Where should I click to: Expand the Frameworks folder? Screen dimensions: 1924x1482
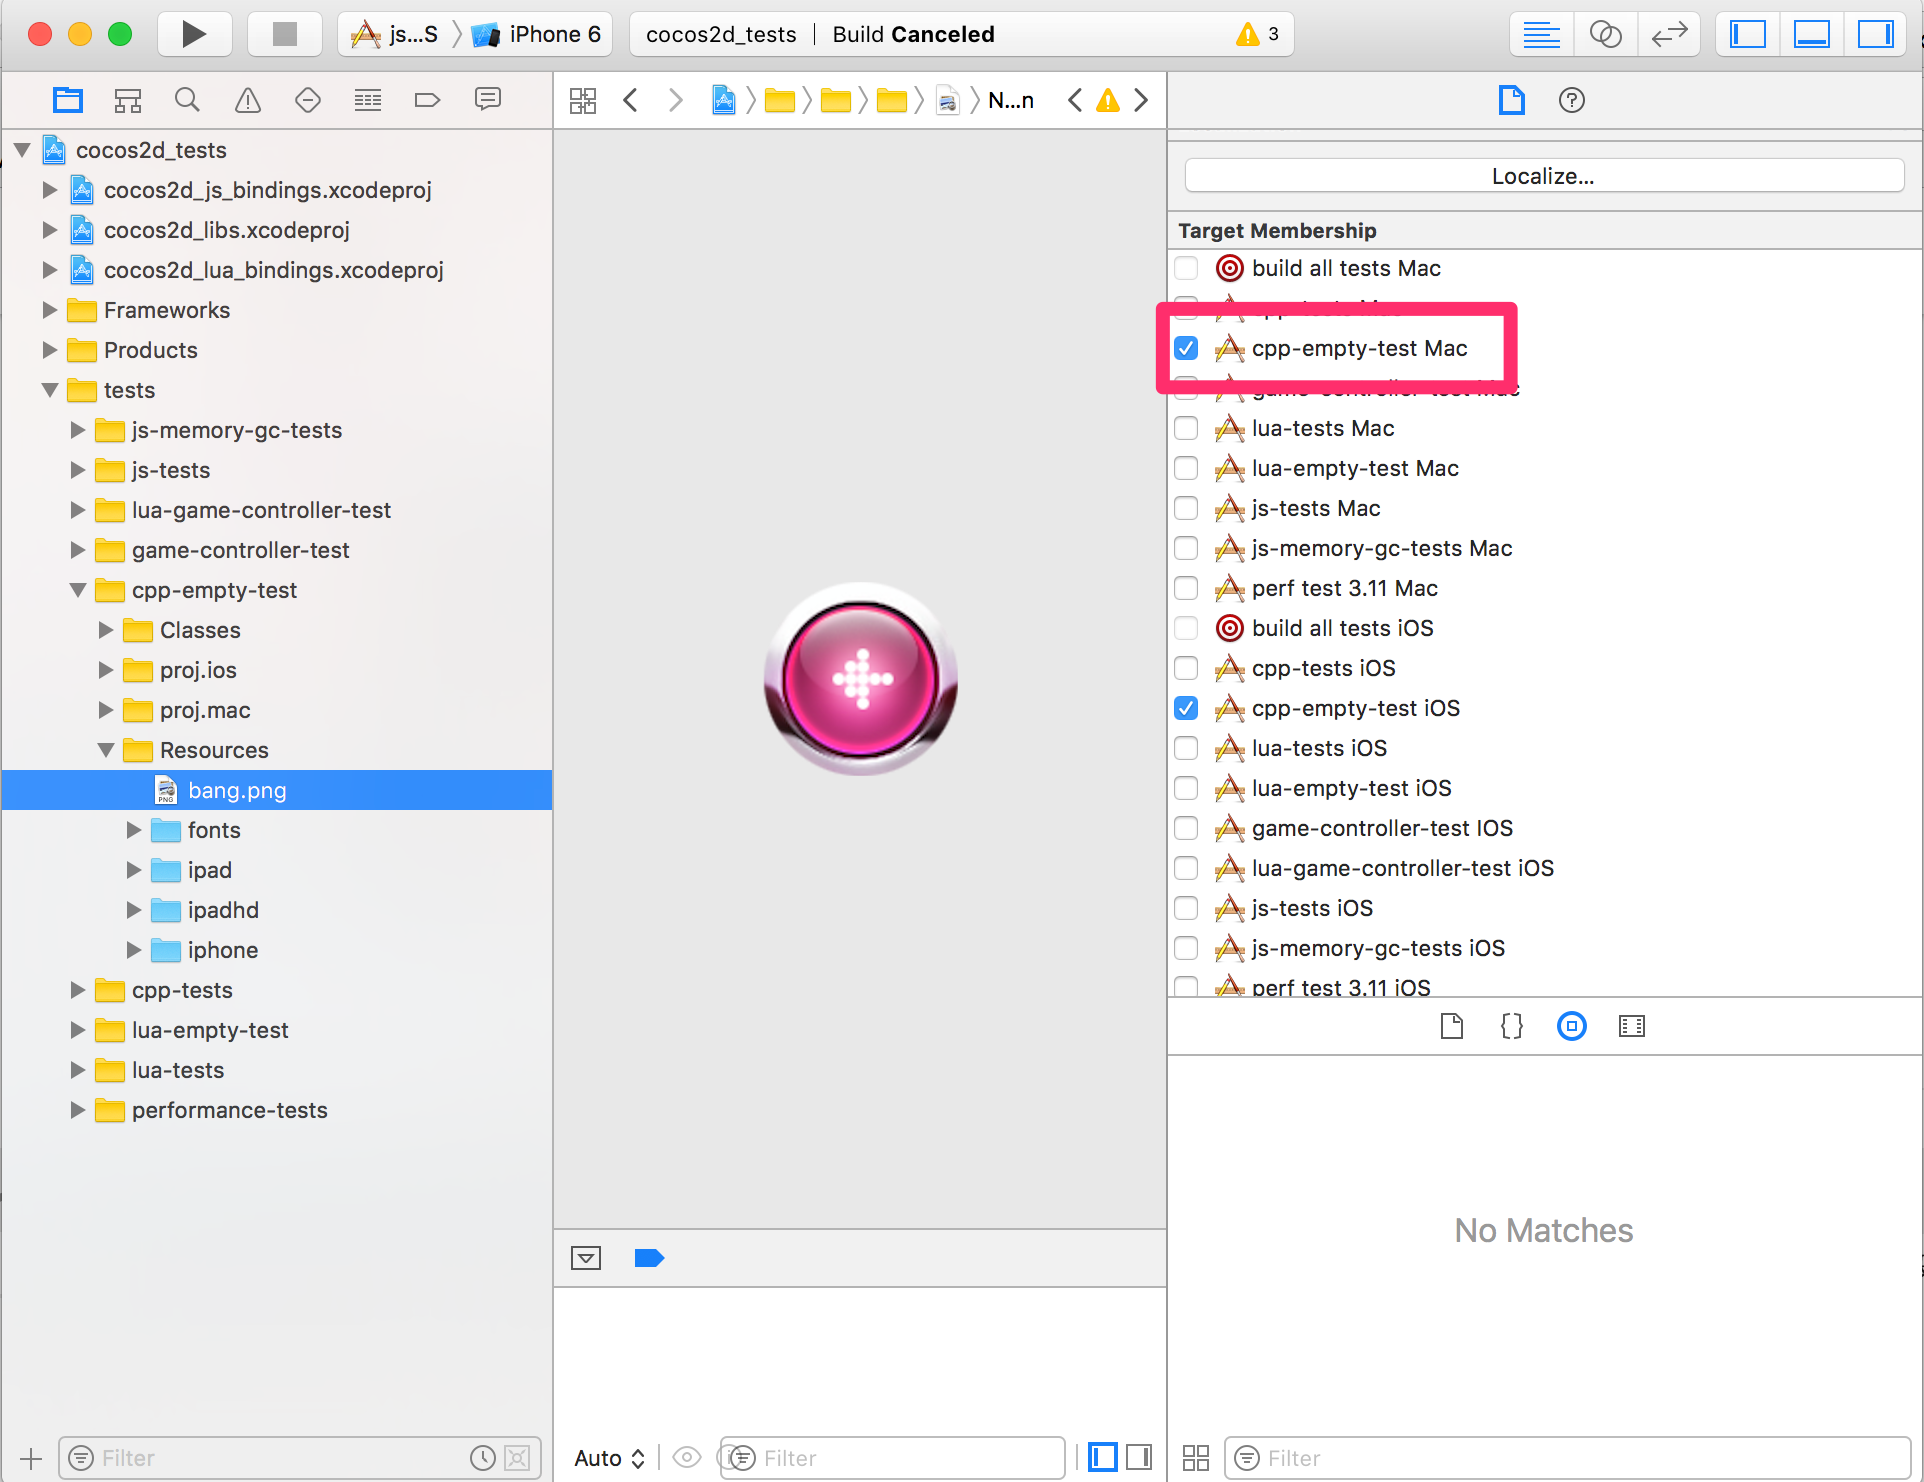tap(49, 310)
